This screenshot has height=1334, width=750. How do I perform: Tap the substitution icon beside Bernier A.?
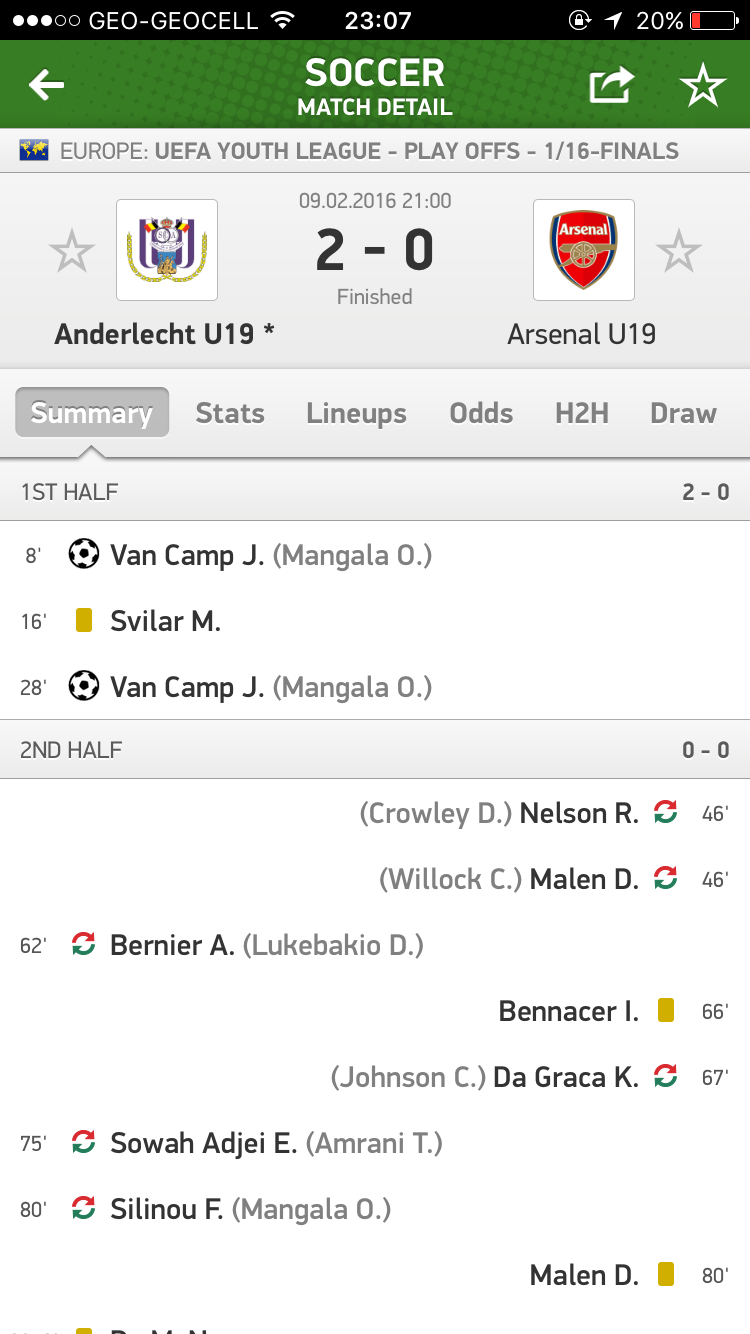tap(84, 944)
